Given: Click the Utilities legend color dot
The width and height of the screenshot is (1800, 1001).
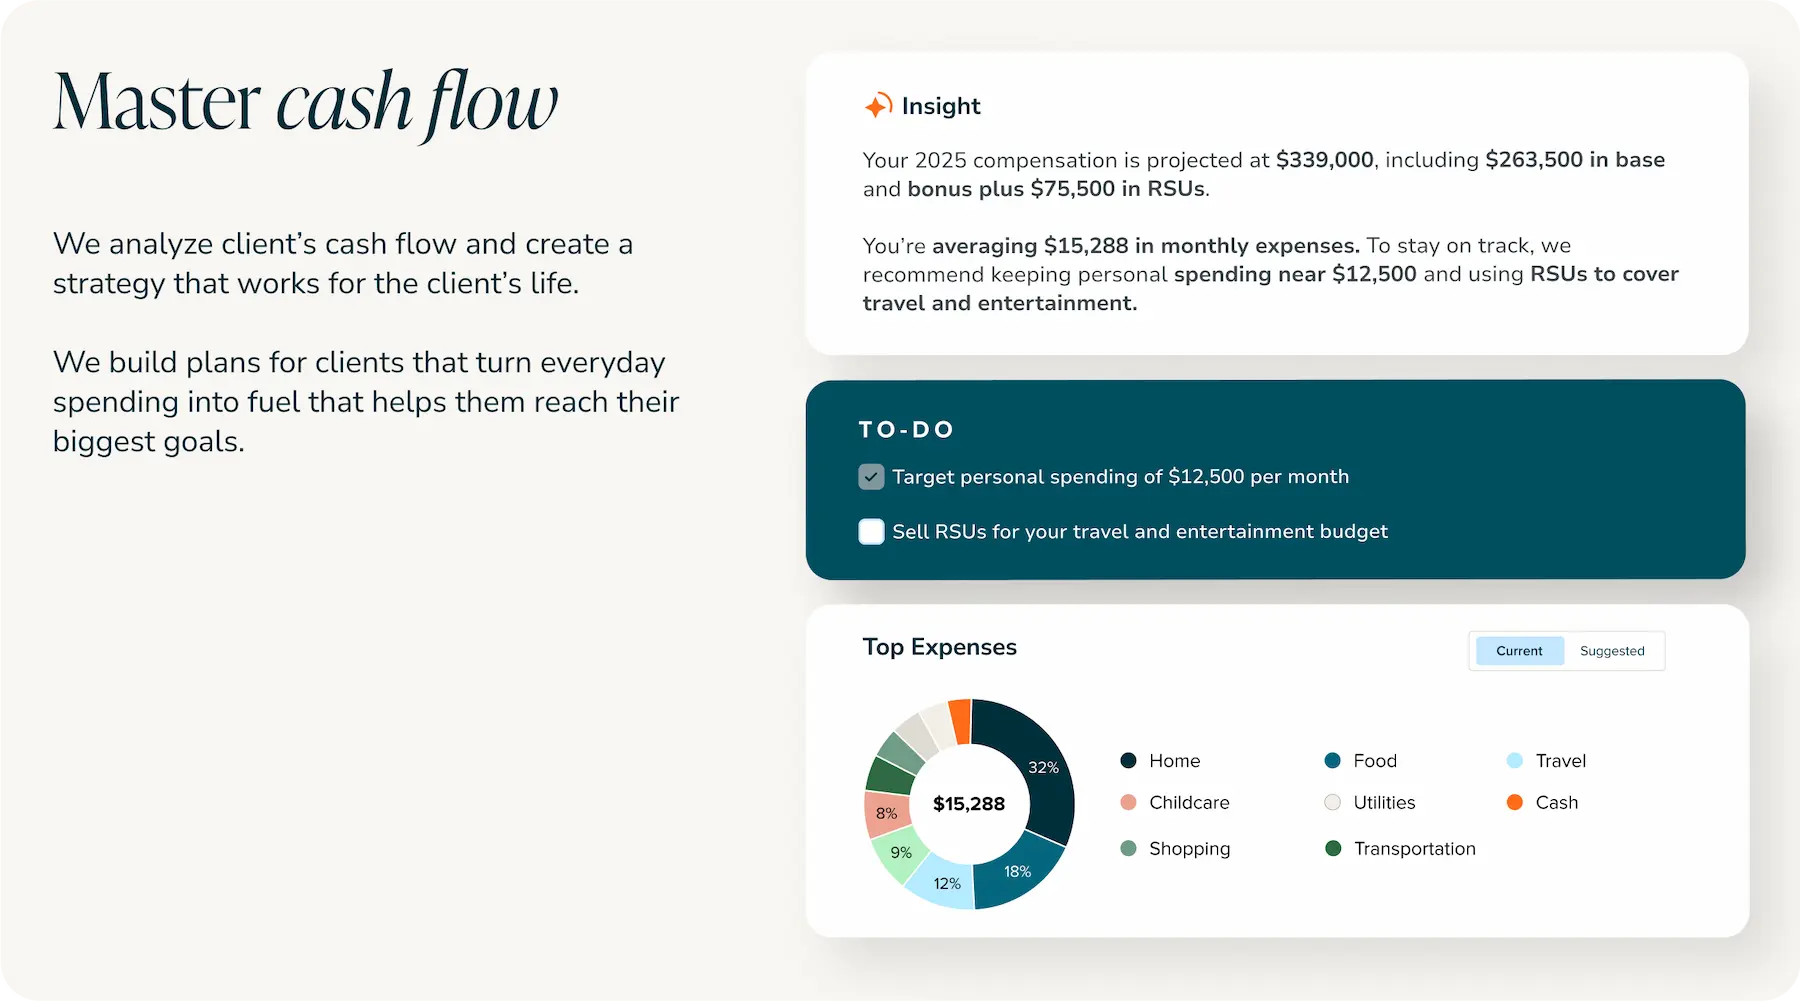Looking at the screenshot, I should coord(1332,803).
